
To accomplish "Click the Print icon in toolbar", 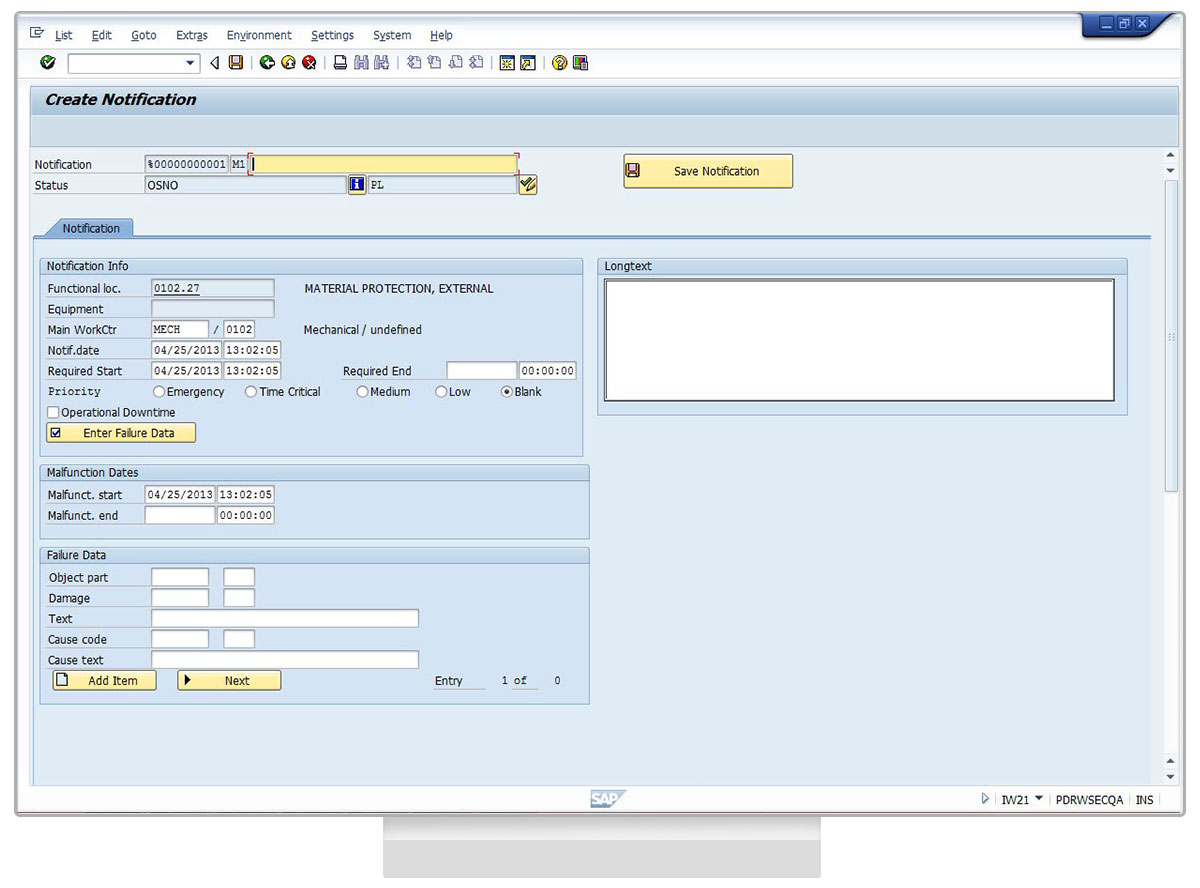I will point(340,63).
